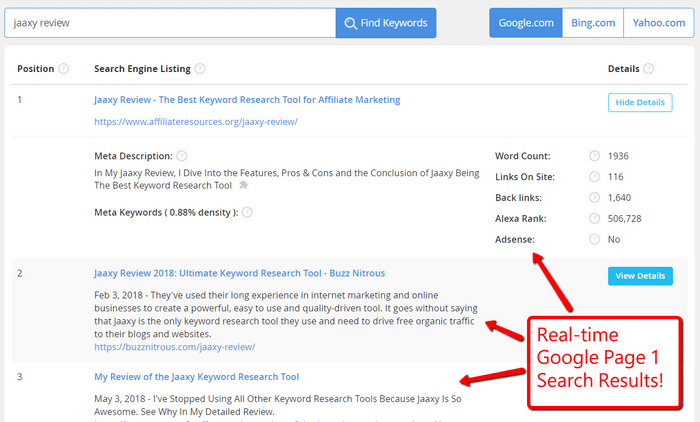Click help icon beside Adsense
This screenshot has height=422, width=700.
(x=594, y=239)
